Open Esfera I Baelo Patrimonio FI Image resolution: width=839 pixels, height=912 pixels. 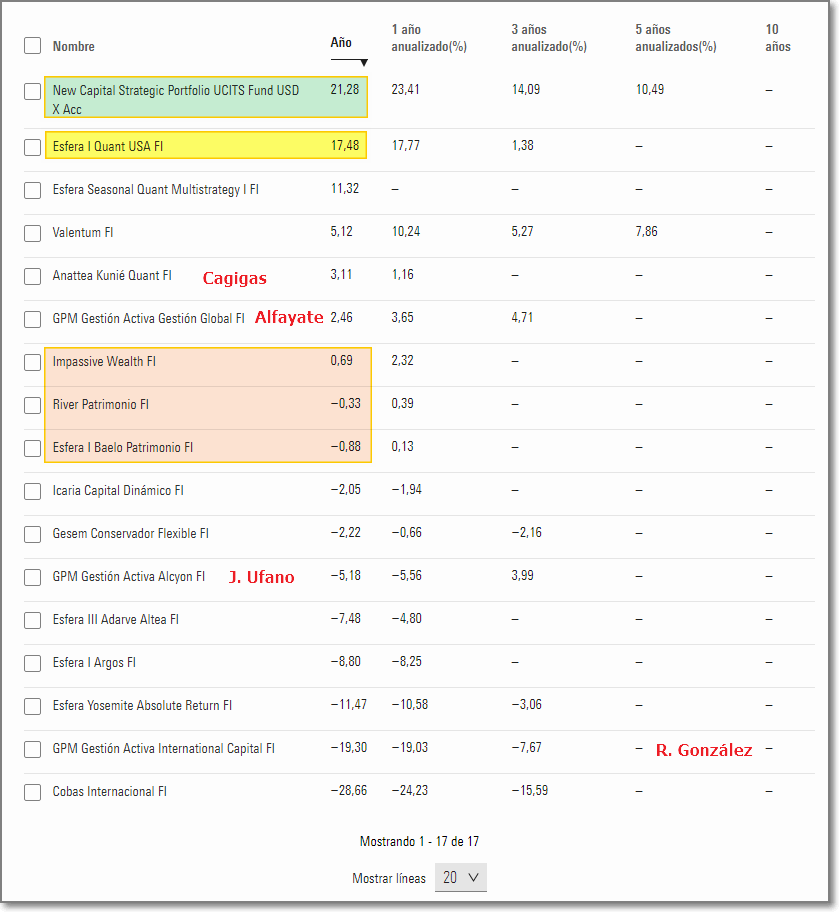[123, 448]
